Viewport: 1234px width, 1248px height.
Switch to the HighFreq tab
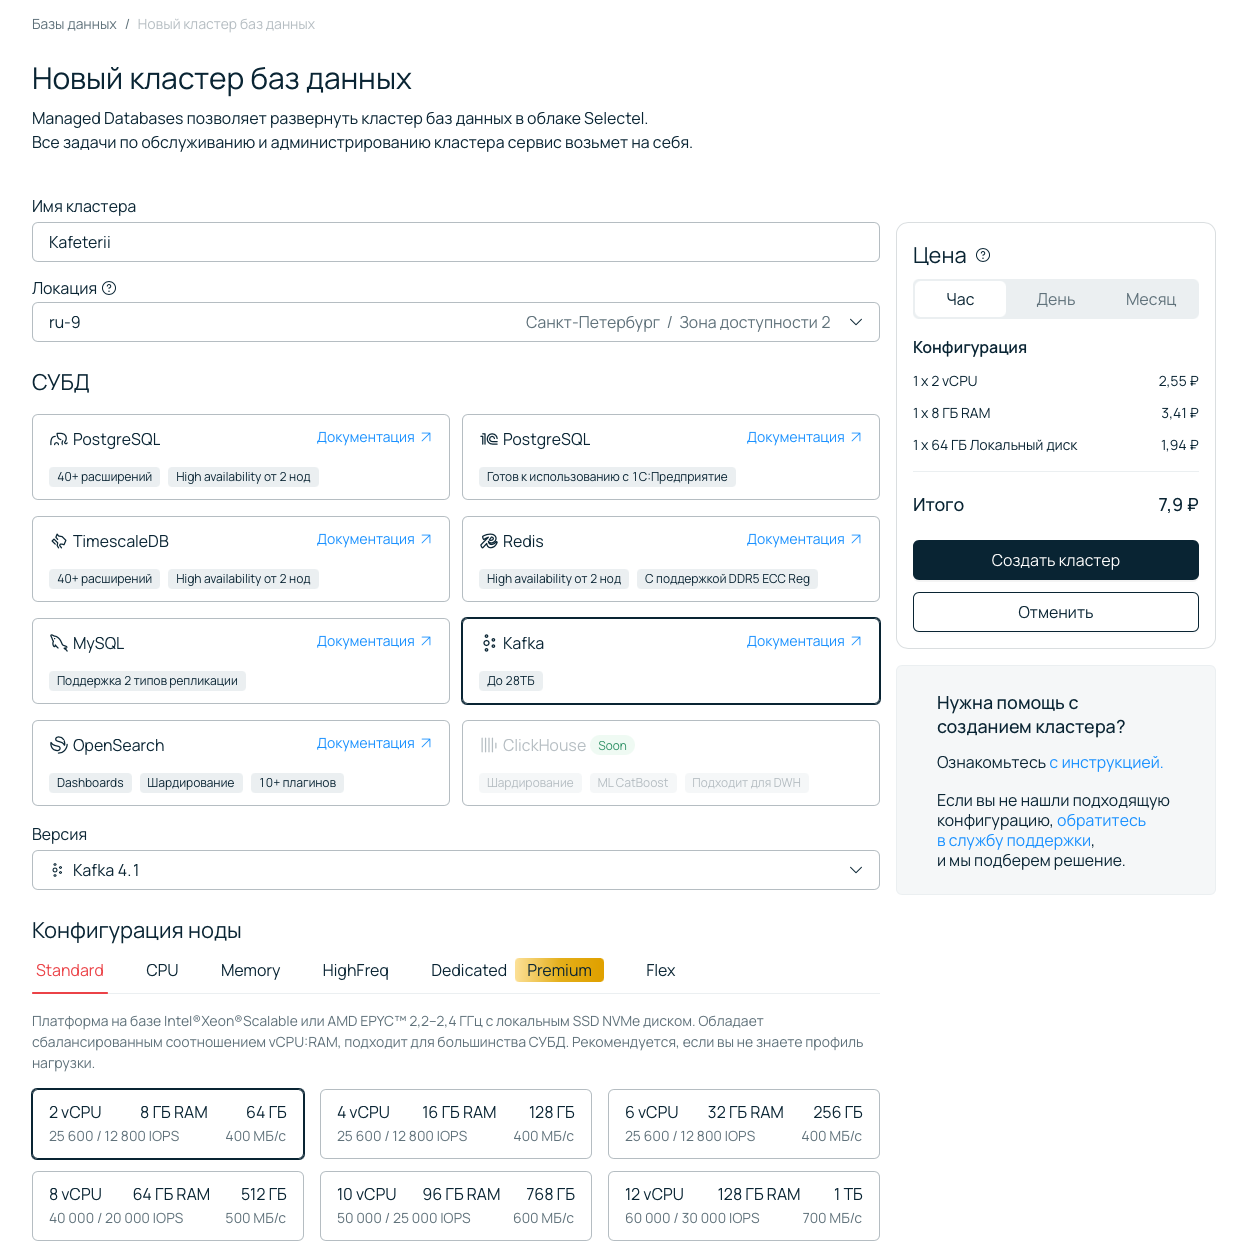tap(355, 970)
